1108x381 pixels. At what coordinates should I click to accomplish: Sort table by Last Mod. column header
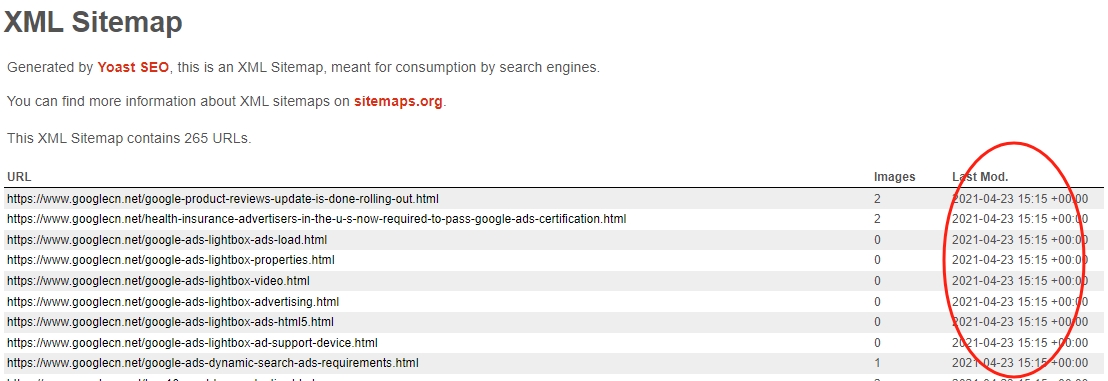[980, 177]
